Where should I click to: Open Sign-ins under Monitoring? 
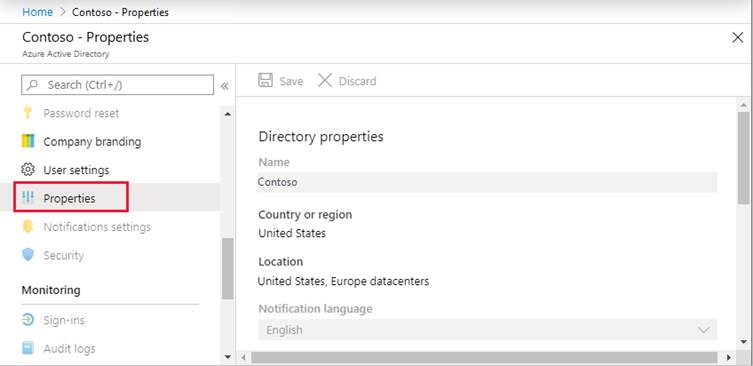(x=64, y=320)
